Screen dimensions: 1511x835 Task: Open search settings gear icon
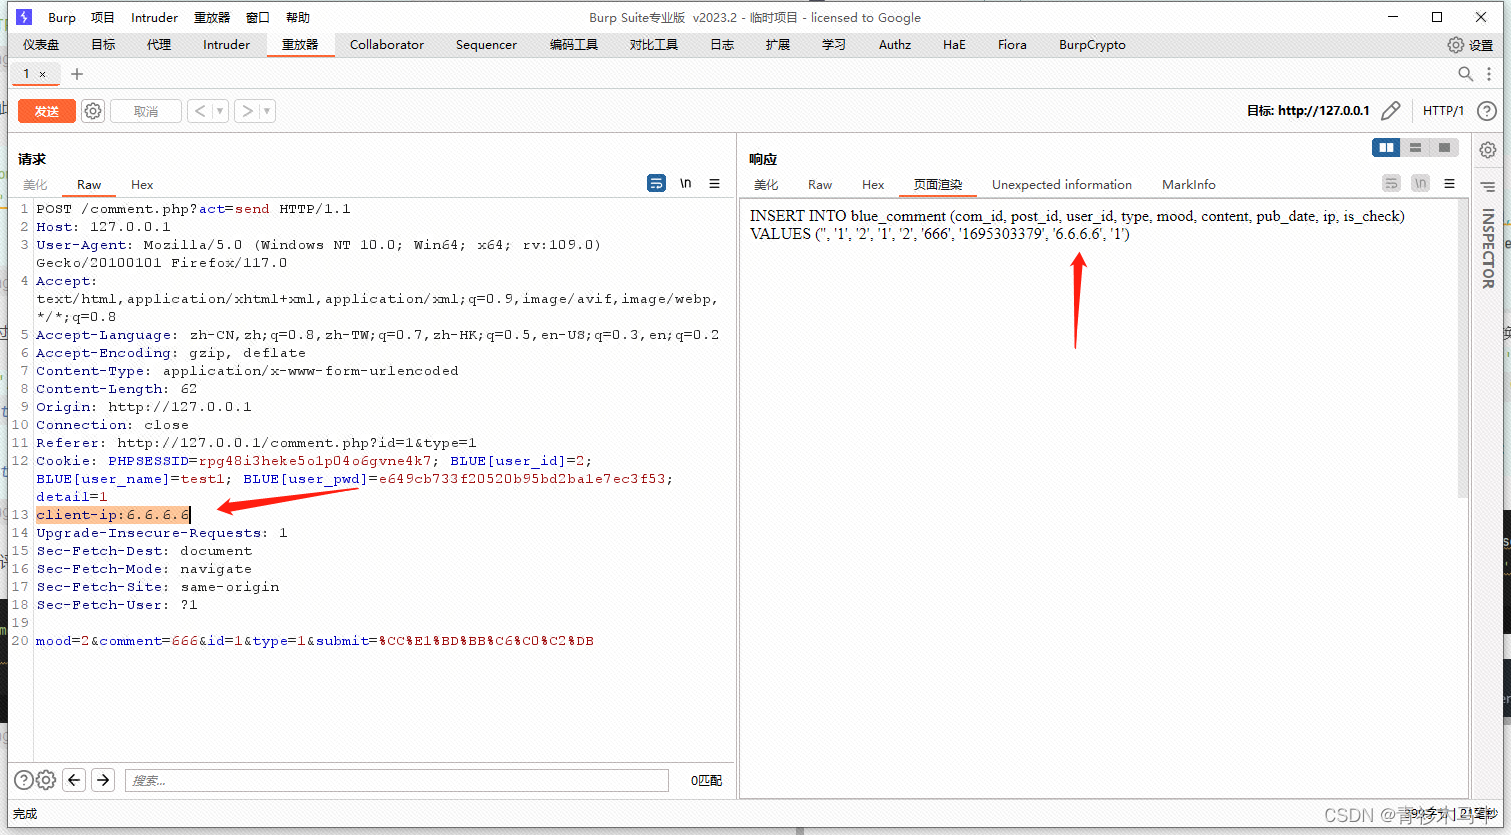point(46,780)
